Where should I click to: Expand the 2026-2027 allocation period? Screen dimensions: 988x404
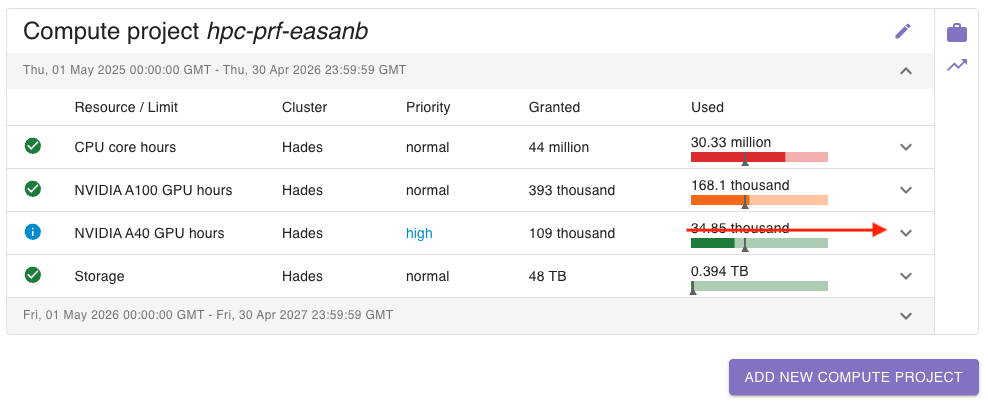(x=906, y=315)
